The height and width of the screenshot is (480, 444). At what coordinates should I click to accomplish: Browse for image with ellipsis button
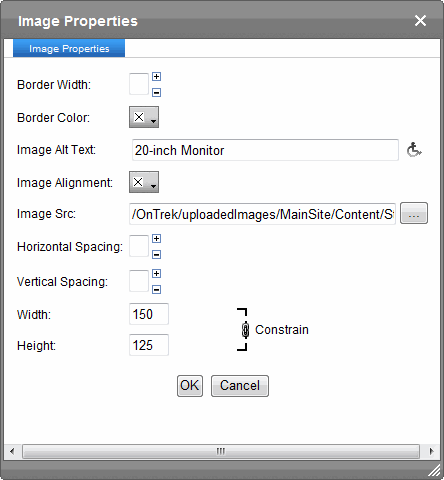coord(414,213)
